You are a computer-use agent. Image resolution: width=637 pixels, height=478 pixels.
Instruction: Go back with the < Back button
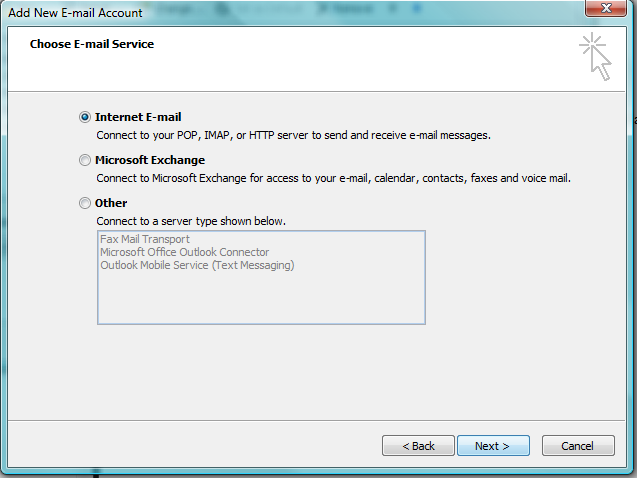[x=418, y=446]
